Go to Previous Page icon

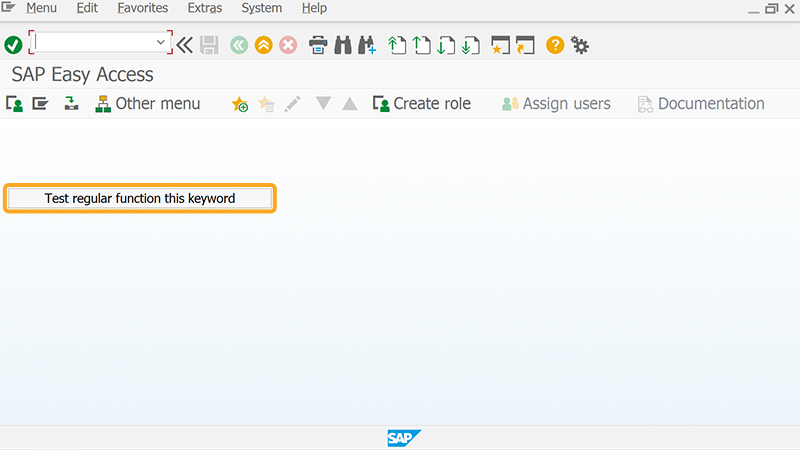[422, 45]
